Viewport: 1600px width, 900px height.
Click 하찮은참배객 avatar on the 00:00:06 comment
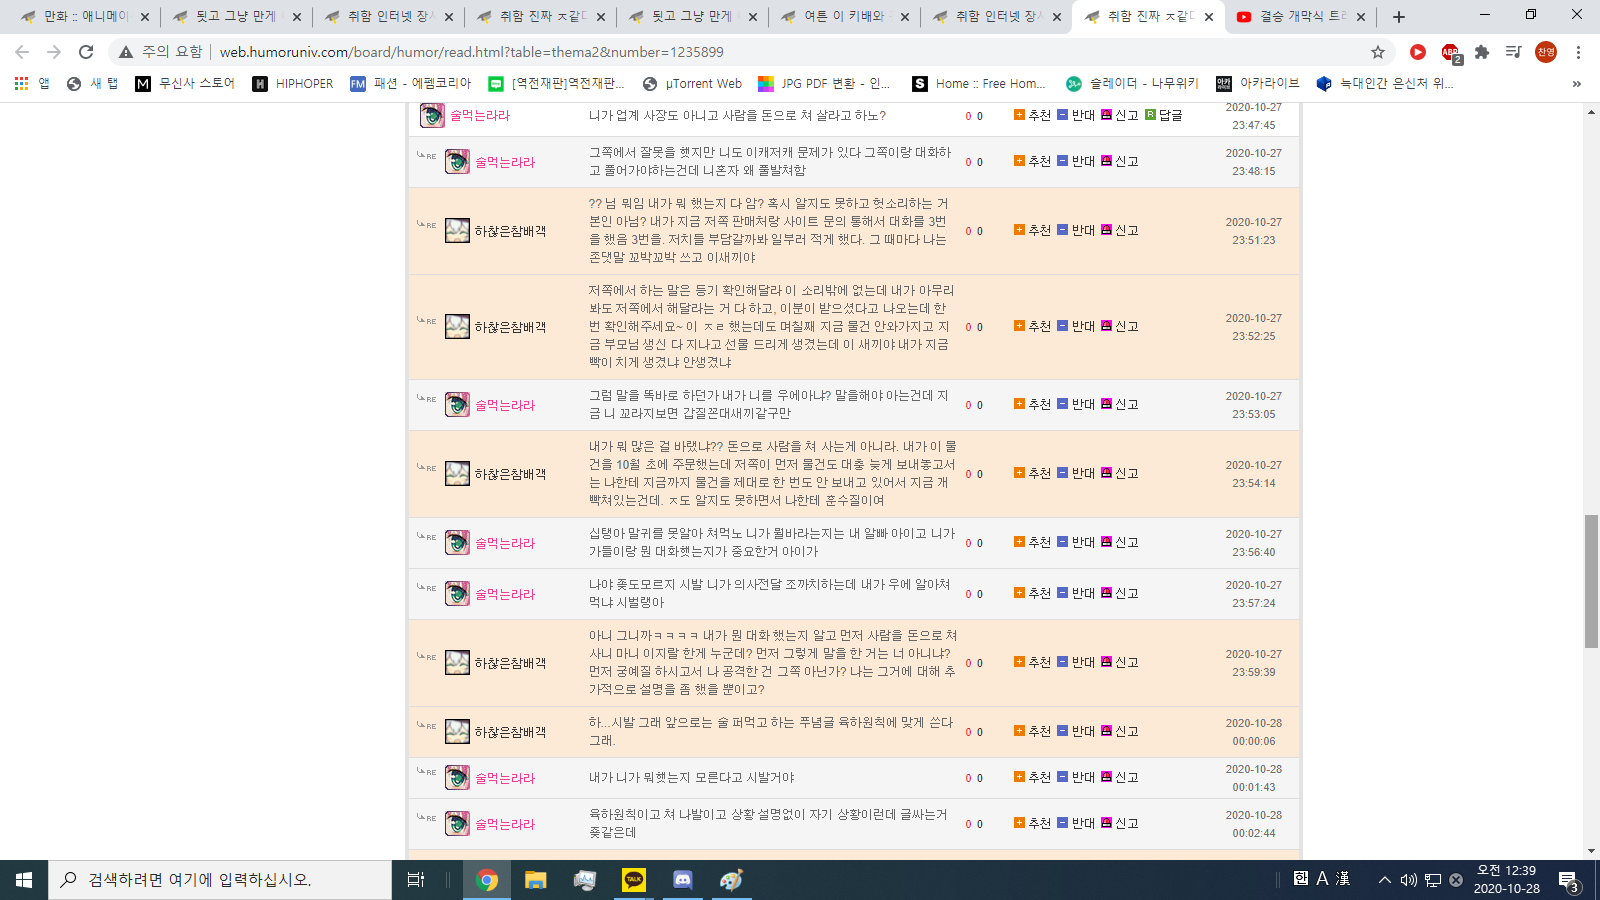(457, 731)
